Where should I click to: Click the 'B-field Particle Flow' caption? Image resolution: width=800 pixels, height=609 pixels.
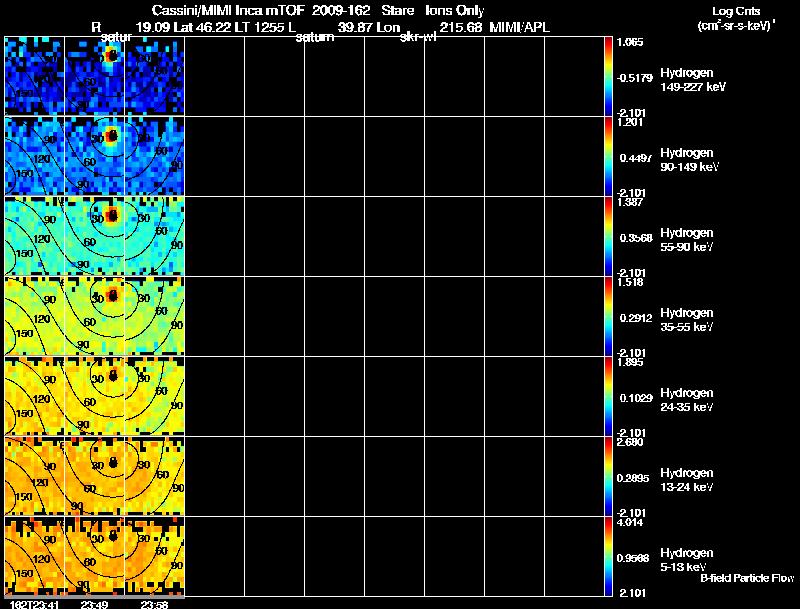[747, 578]
